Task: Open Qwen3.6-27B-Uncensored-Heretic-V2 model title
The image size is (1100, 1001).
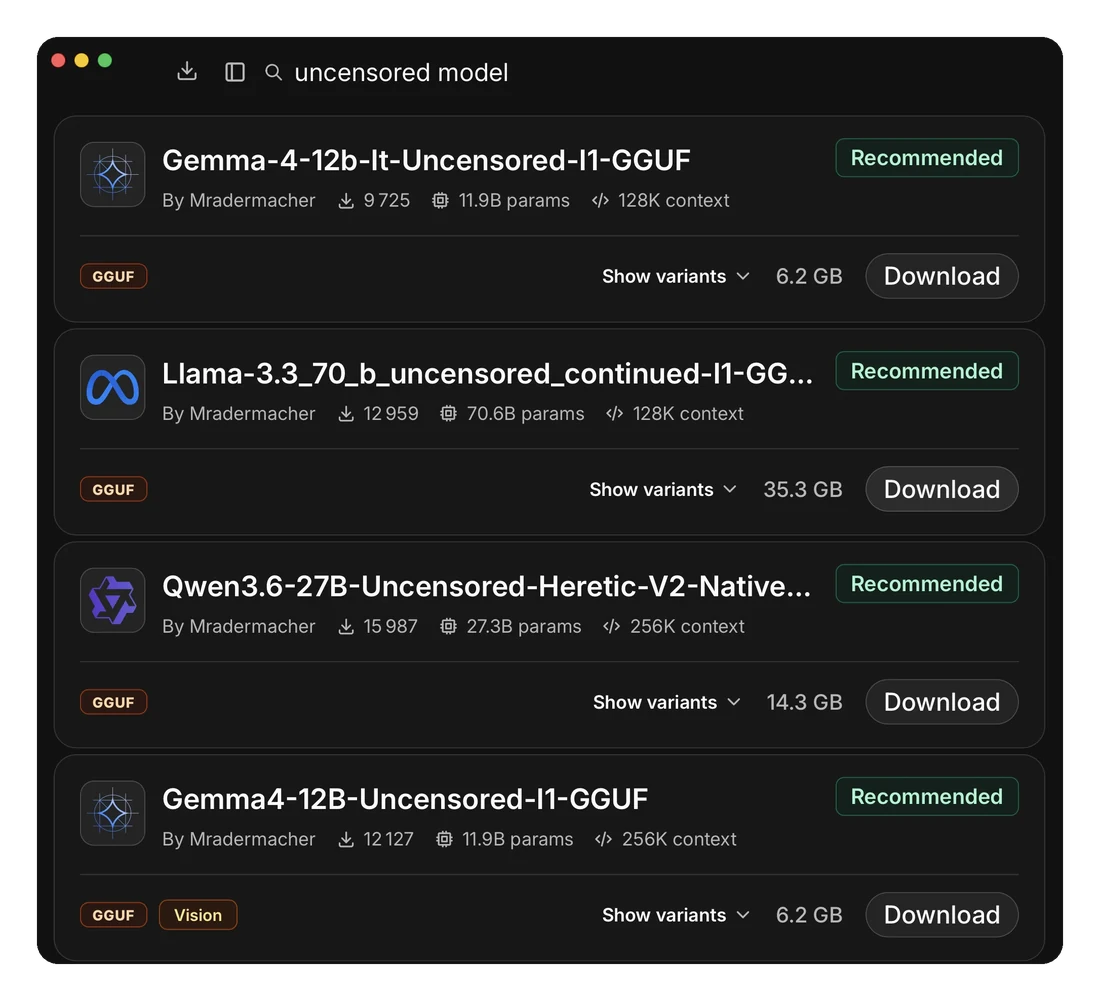Action: tap(486, 586)
